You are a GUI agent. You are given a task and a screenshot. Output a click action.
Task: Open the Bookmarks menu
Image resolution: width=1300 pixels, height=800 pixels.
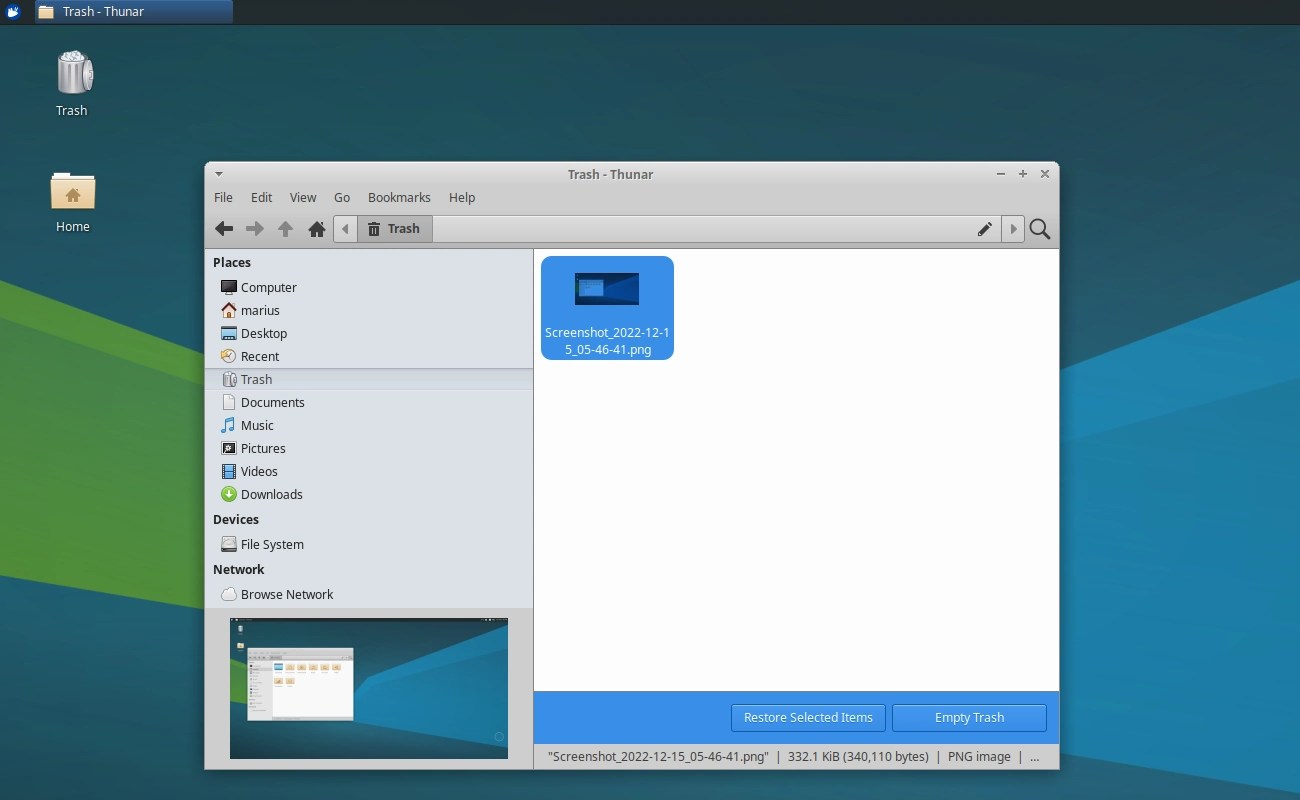(399, 197)
